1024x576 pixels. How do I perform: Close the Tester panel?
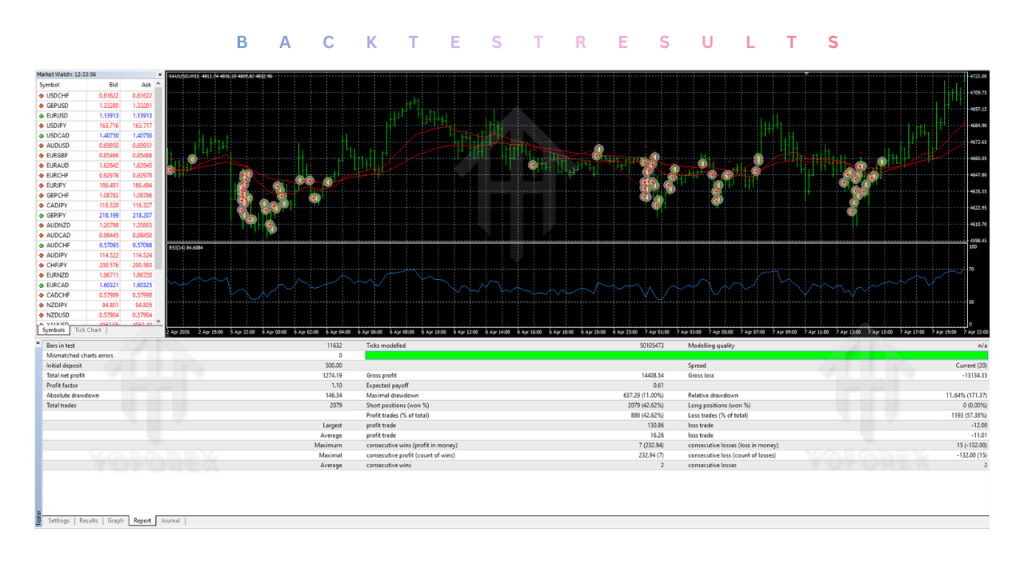point(38,343)
